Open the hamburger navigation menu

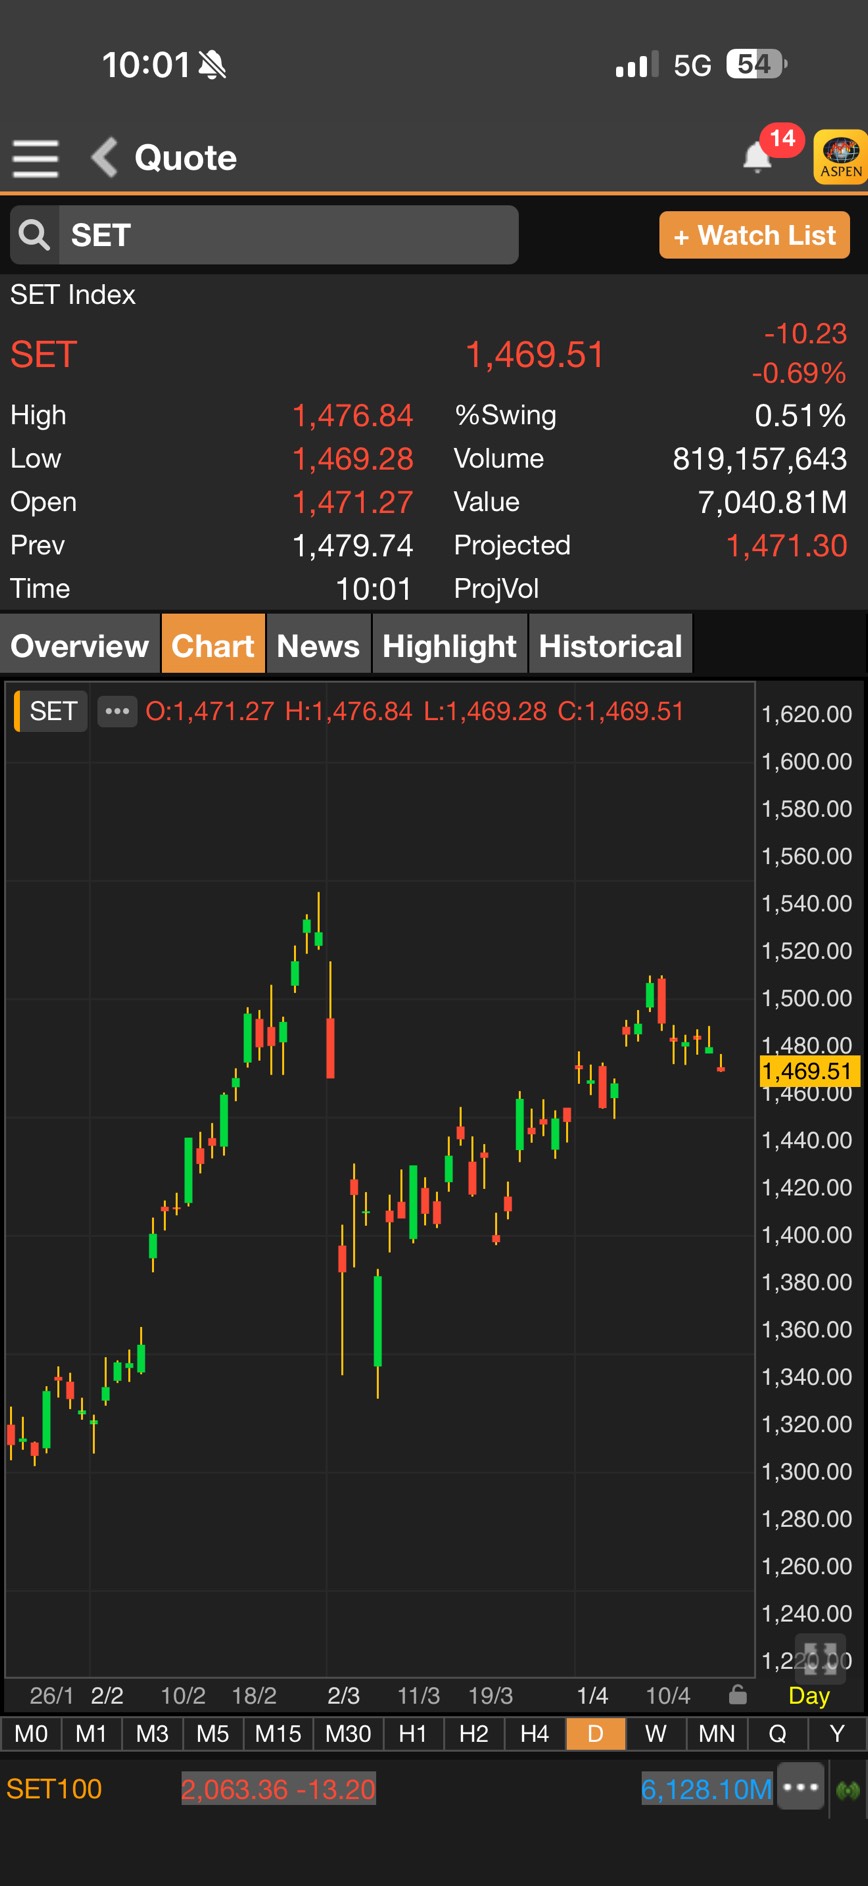[x=35, y=158]
